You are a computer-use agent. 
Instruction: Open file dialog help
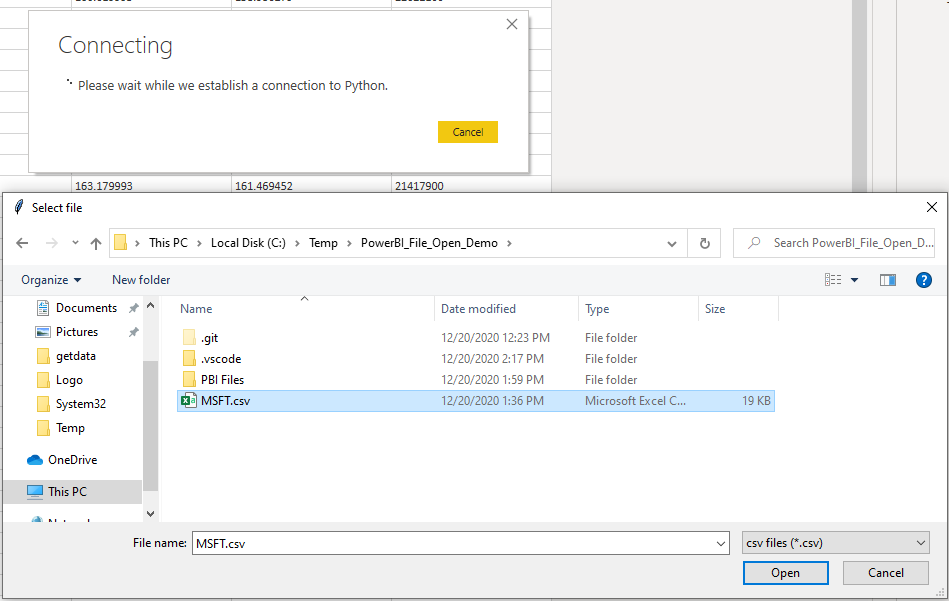[924, 280]
